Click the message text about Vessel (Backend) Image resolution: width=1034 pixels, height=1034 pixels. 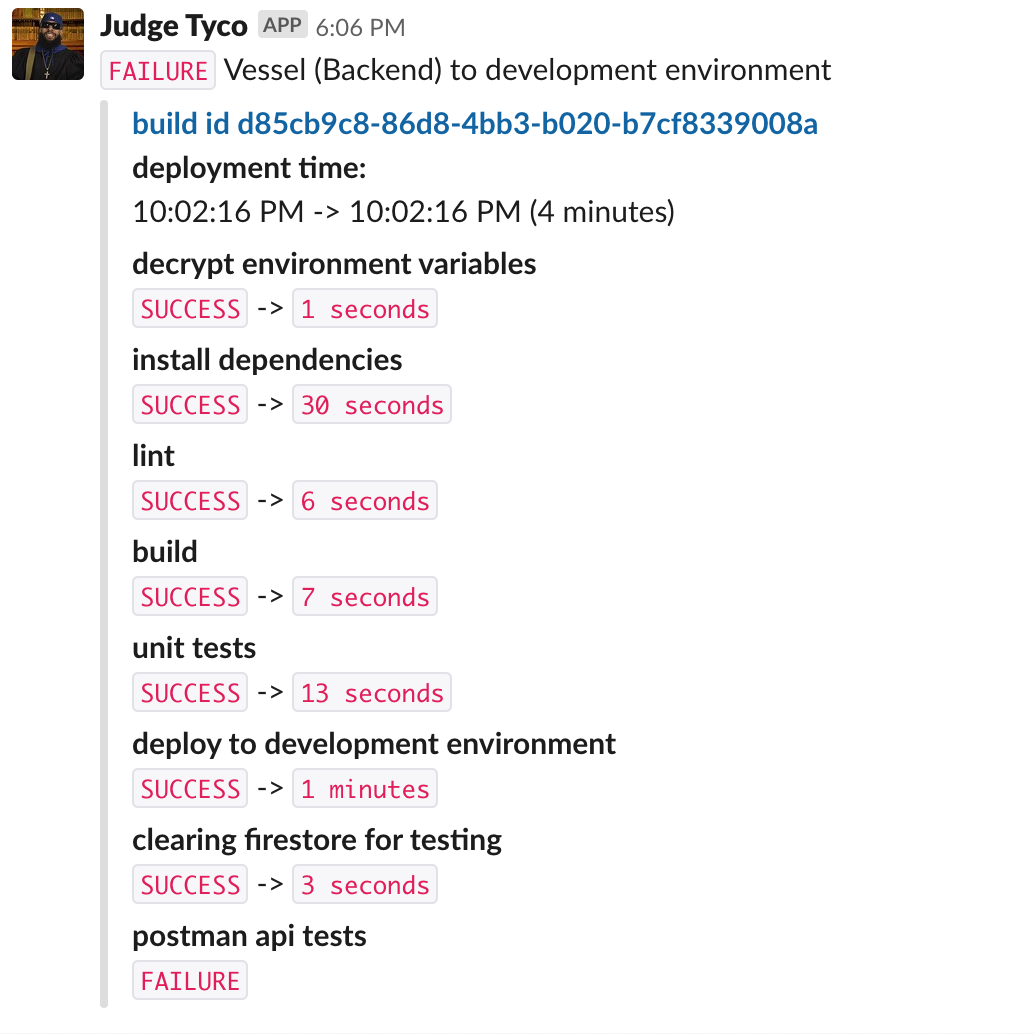(x=527, y=70)
